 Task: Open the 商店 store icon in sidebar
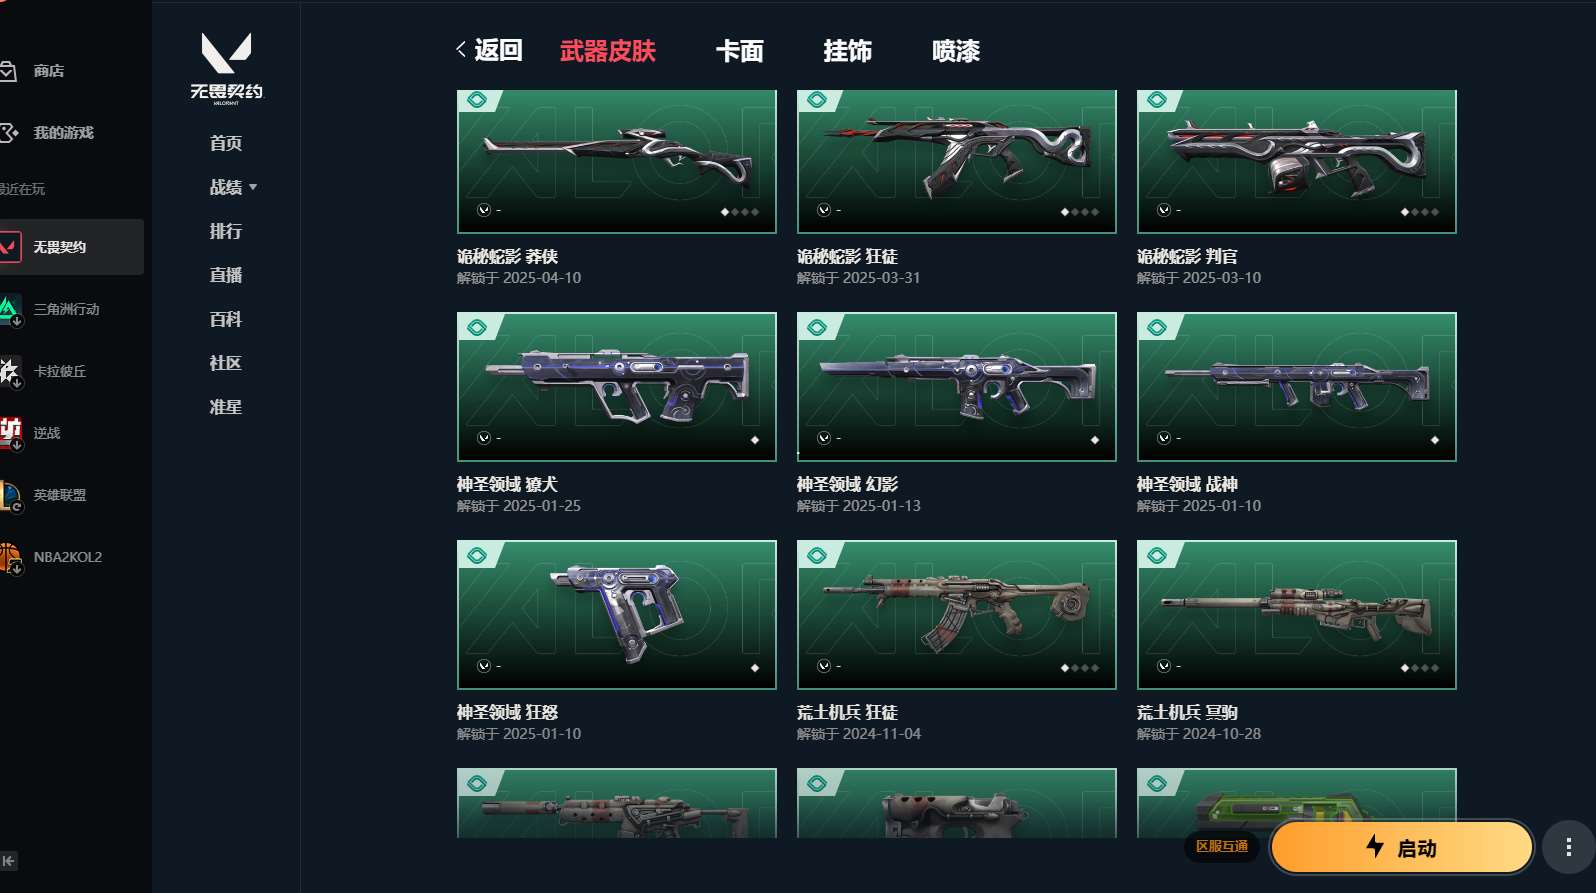(8, 71)
